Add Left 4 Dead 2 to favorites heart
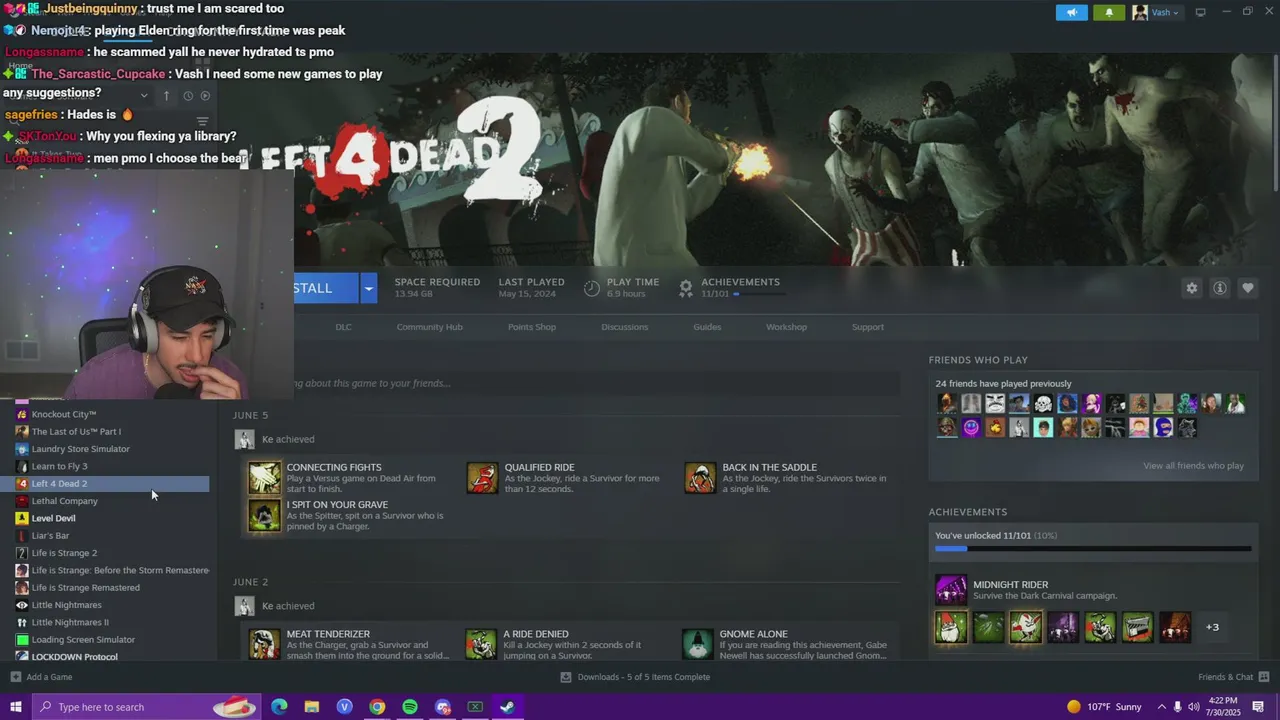 point(1248,288)
